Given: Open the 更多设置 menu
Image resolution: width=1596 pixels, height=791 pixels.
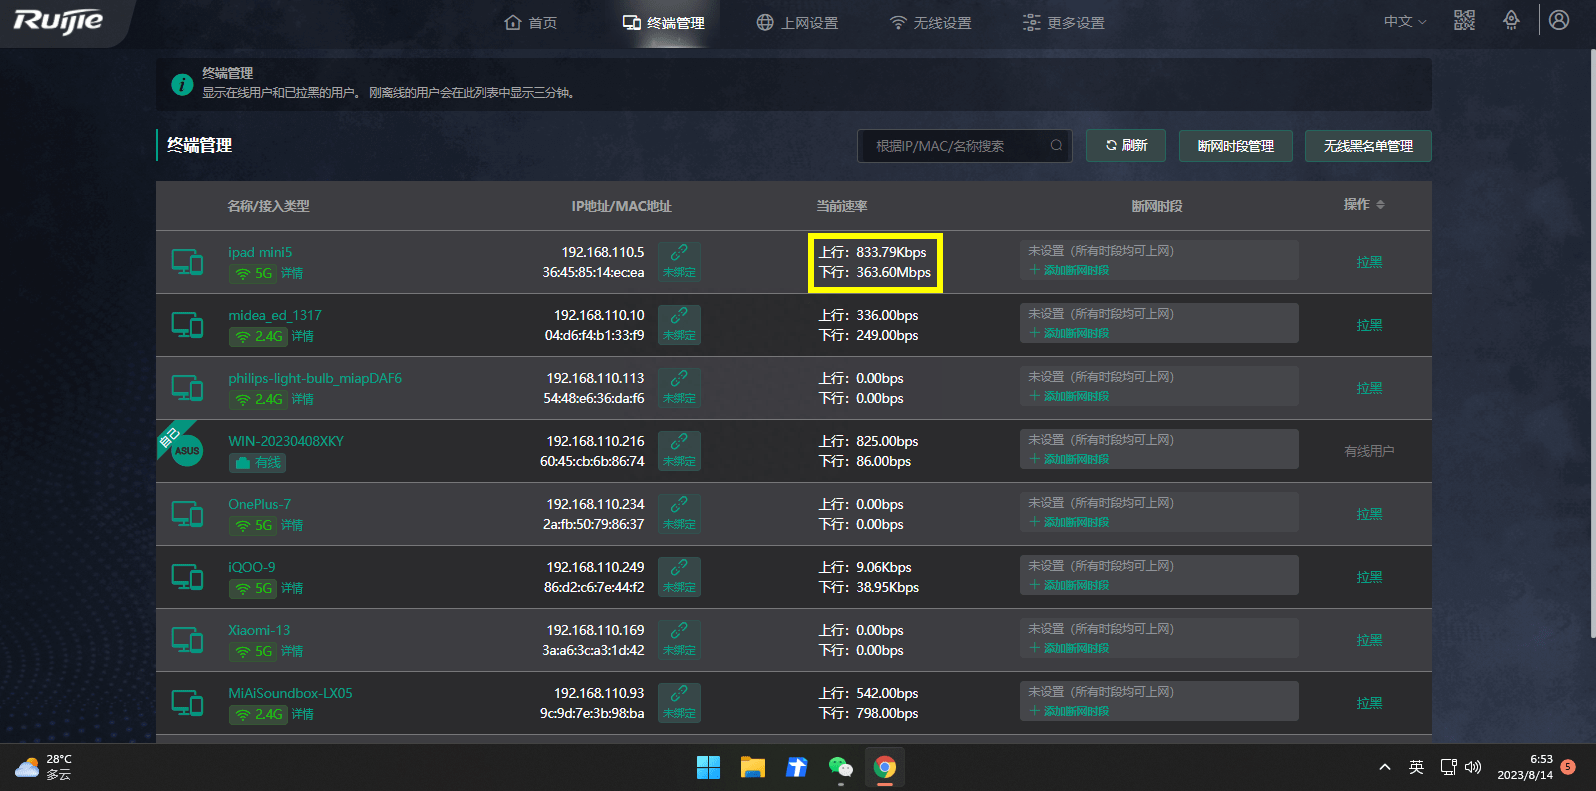Looking at the screenshot, I should click(x=1064, y=22).
